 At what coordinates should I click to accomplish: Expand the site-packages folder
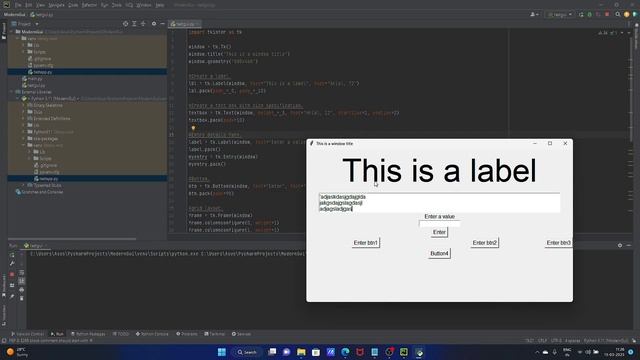pyautogui.click(x=24, y=138)
